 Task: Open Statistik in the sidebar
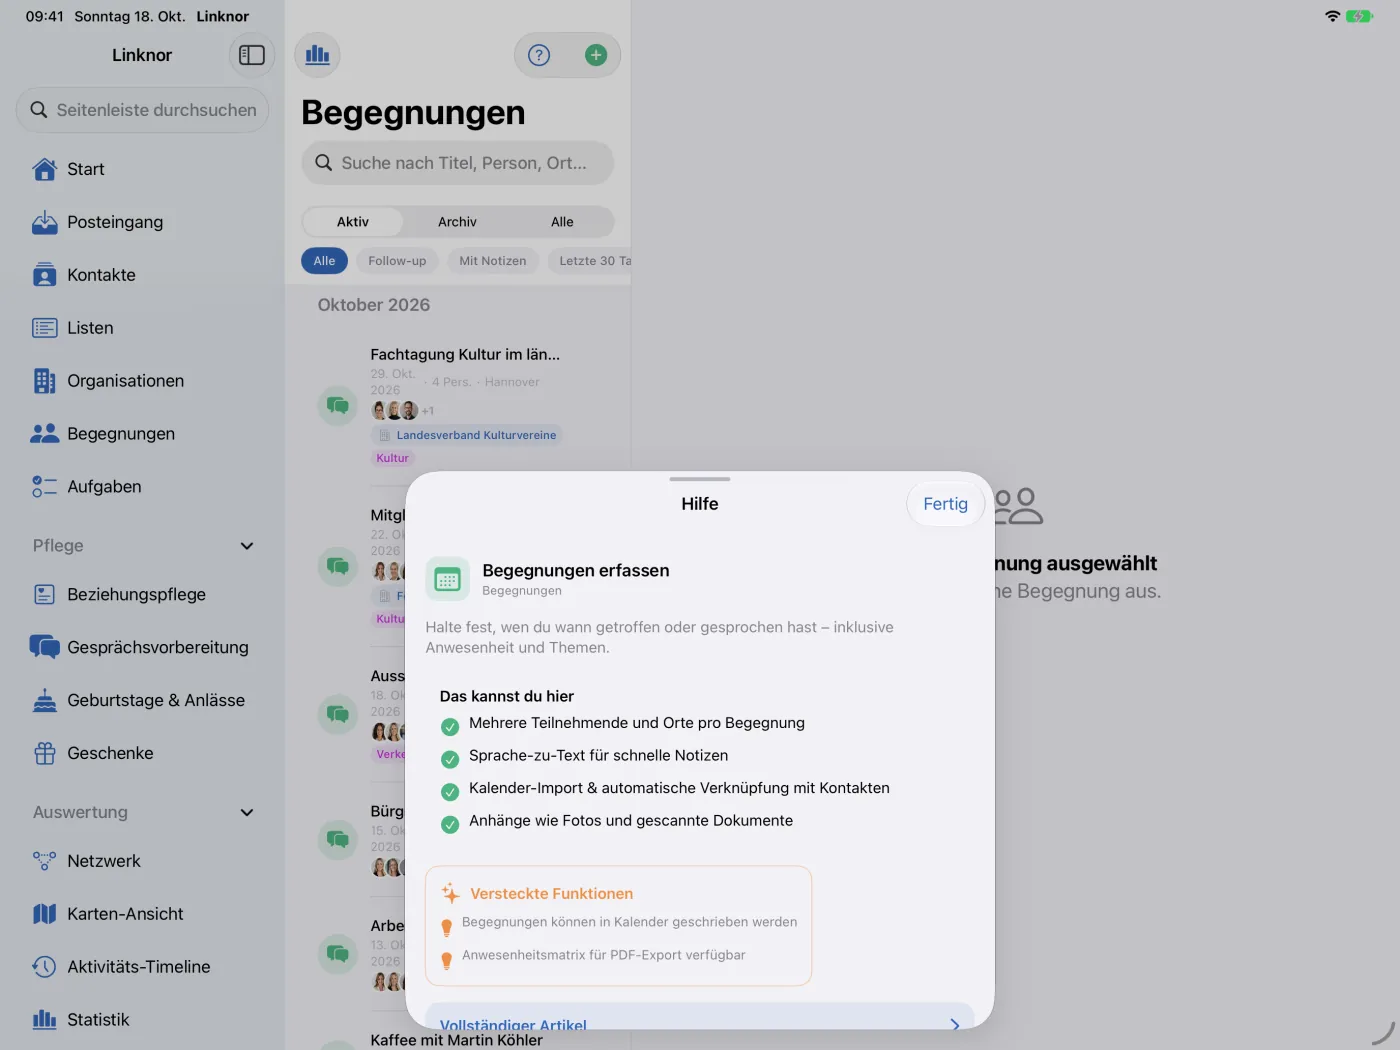click(x=142, y=1020)
